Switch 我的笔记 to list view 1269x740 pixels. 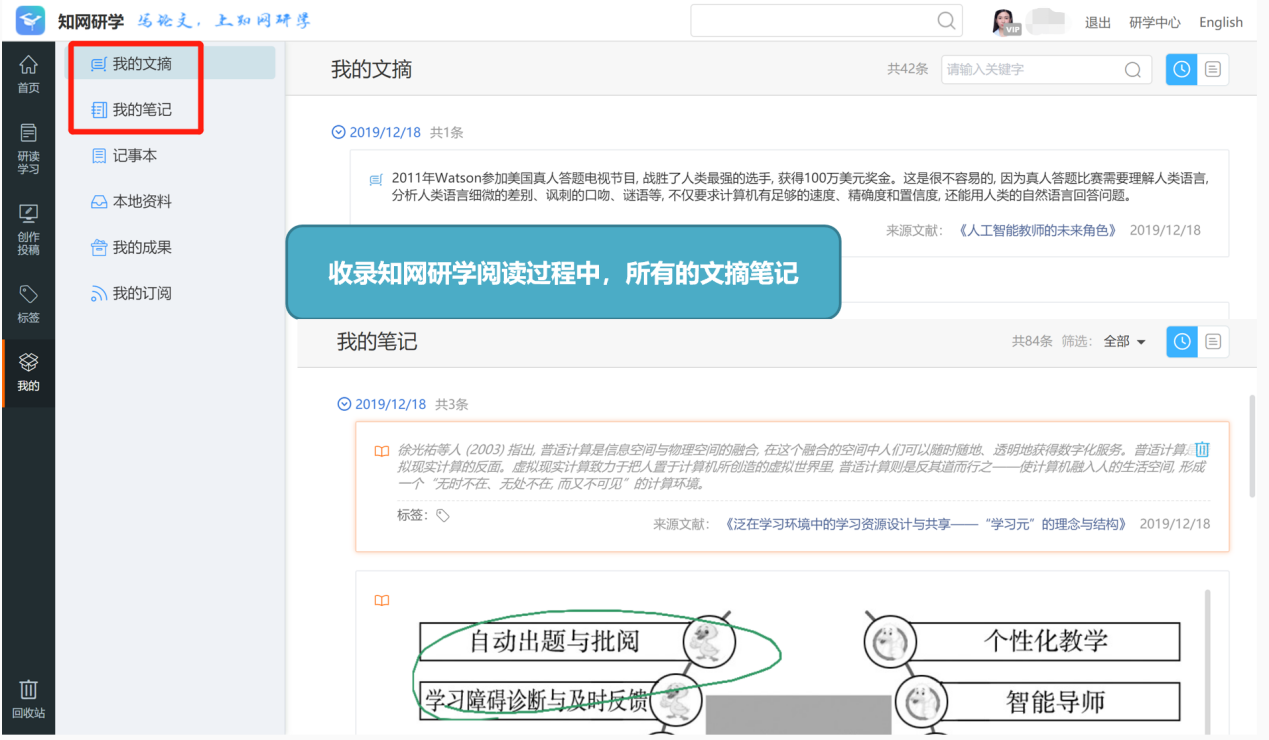pos(1213,341)
